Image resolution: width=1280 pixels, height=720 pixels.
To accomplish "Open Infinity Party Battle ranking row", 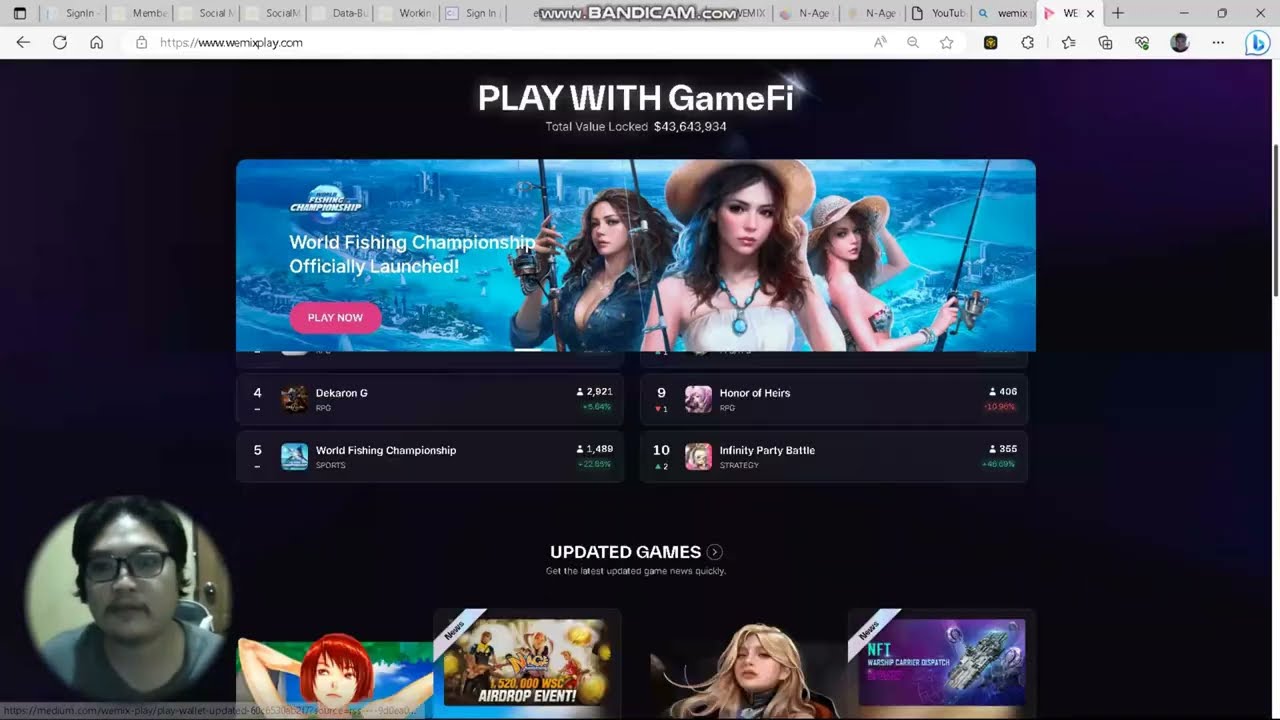I will (834, 456).
